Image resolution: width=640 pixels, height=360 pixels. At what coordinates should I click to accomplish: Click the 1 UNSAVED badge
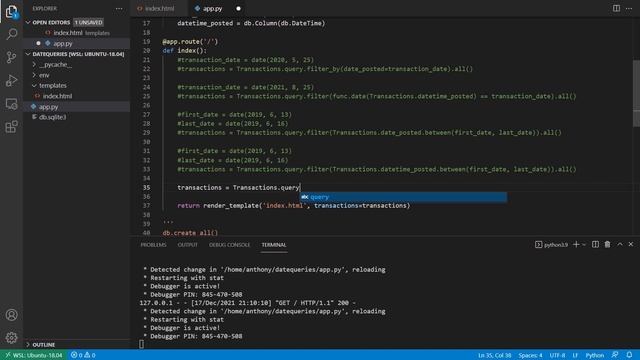click(89, 22)
